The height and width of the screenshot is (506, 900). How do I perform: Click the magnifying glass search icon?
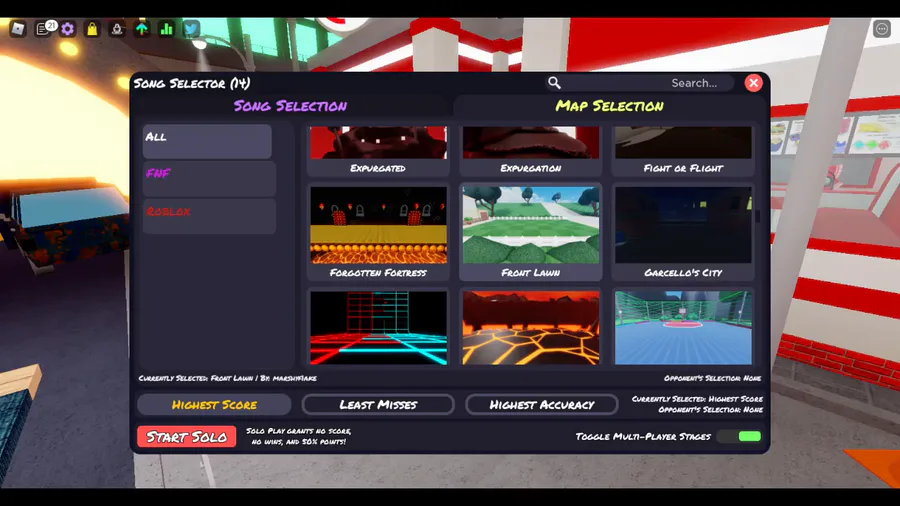[554, 83]
